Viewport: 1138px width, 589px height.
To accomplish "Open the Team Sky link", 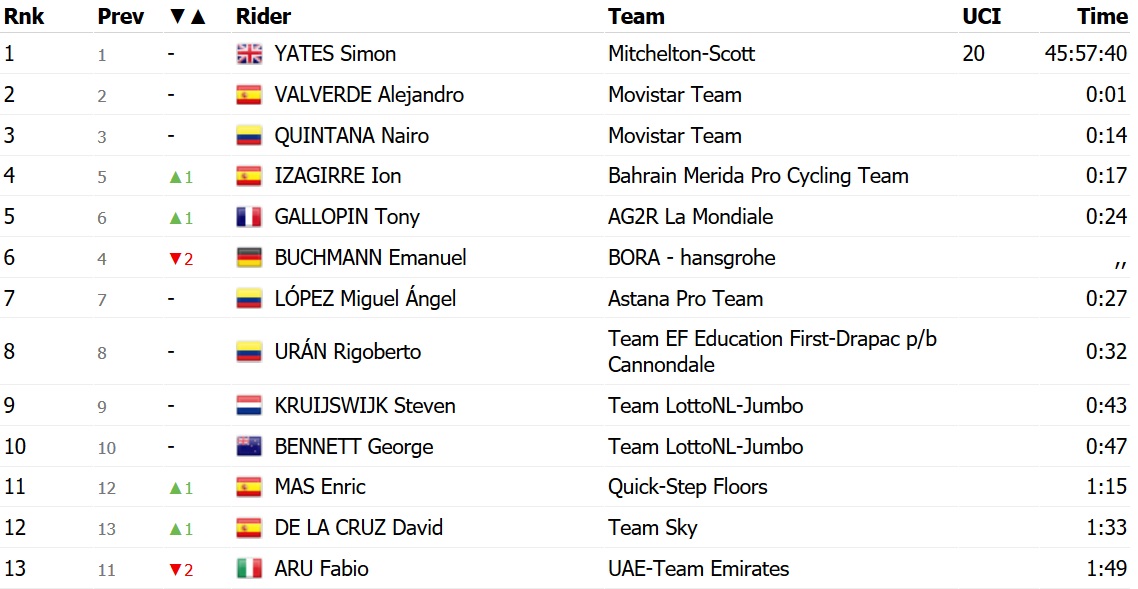I will coord(652,527).
